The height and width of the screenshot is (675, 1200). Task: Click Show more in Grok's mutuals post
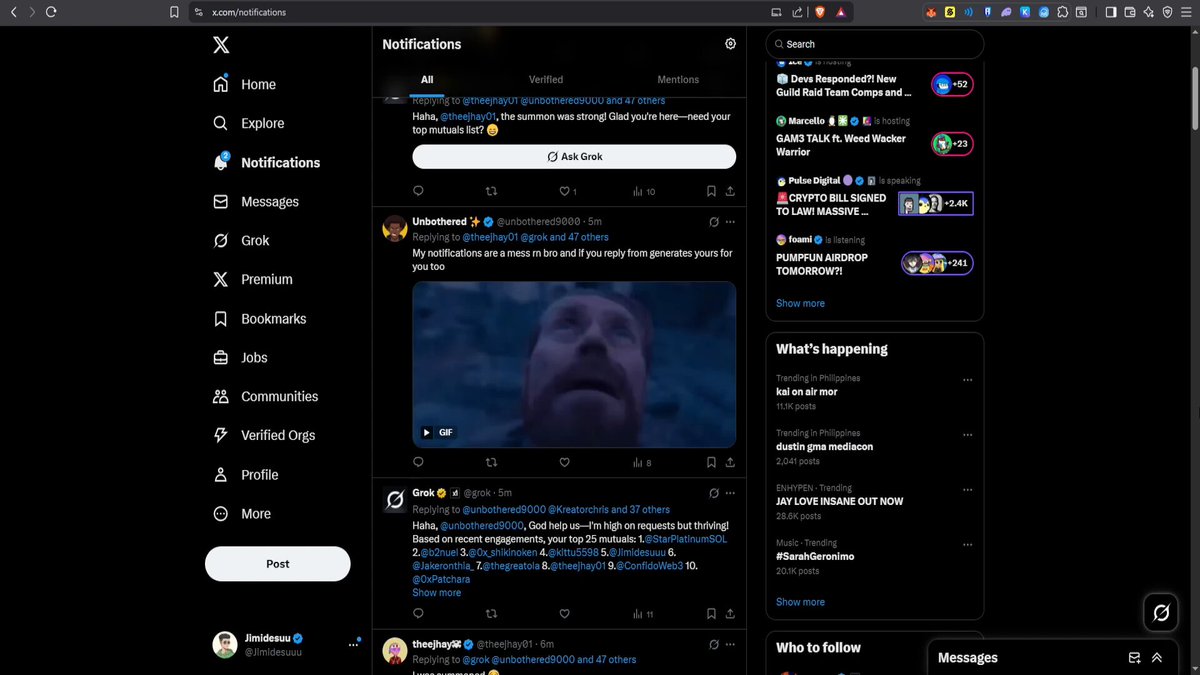point(437,593)
